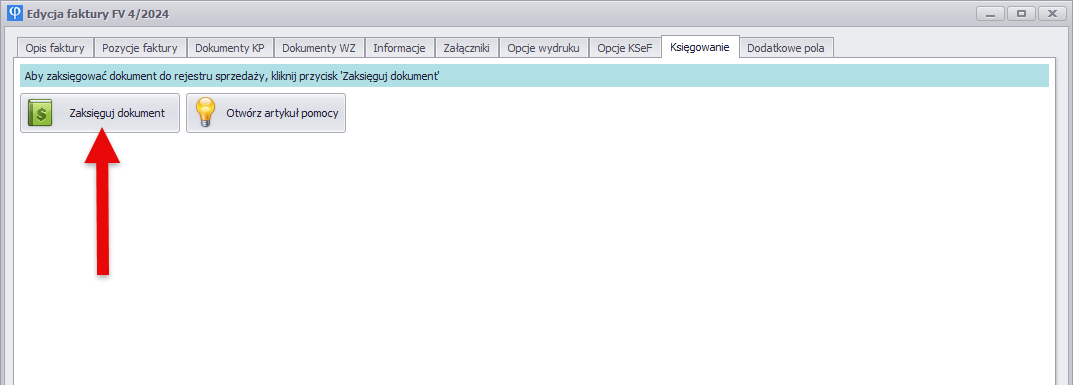Minimize the invoice editing window

tap(990, 13)
